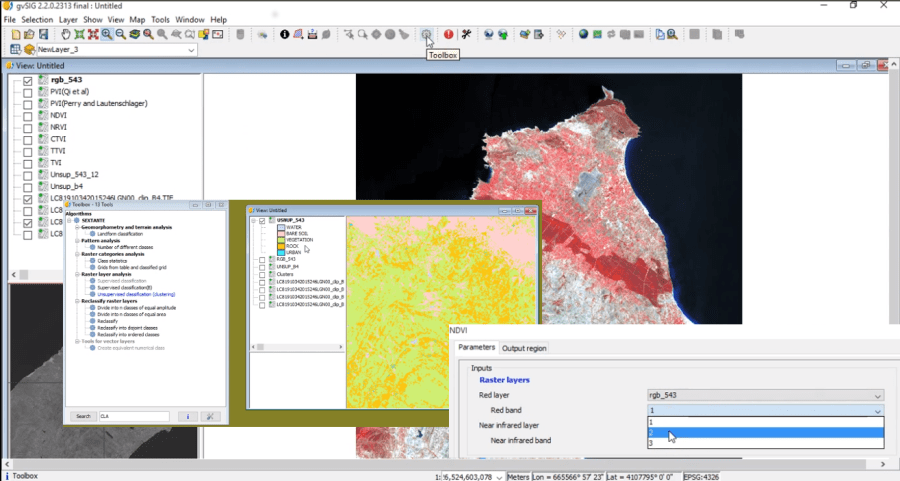Click the Open project folder icon
The height and width of the screenshot is (481, 900).
(x=28, y=34)
